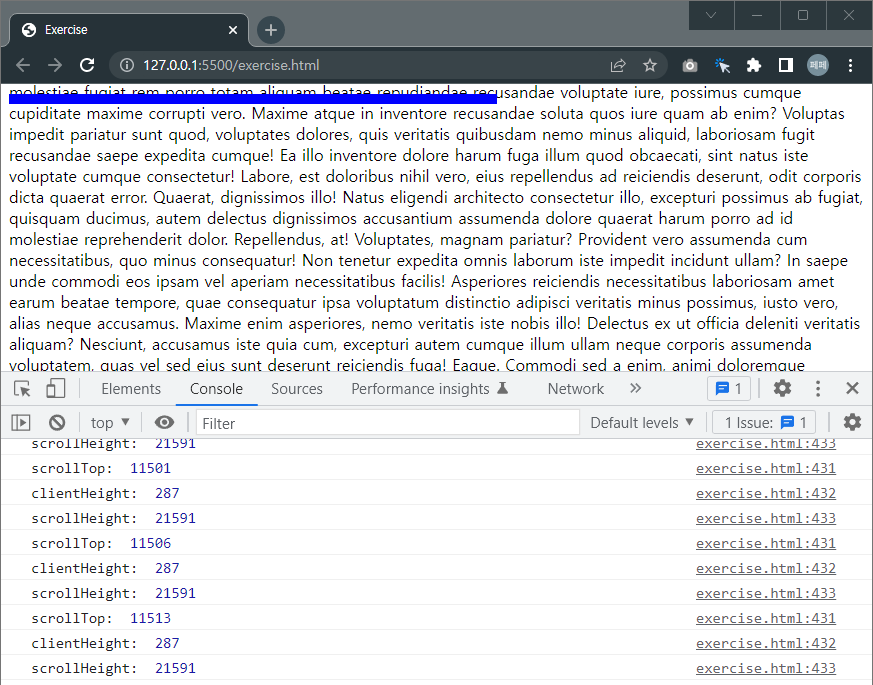Switch to Network panel
The width and height of the screenshot is (873, 685).
(x=576, y=389)
